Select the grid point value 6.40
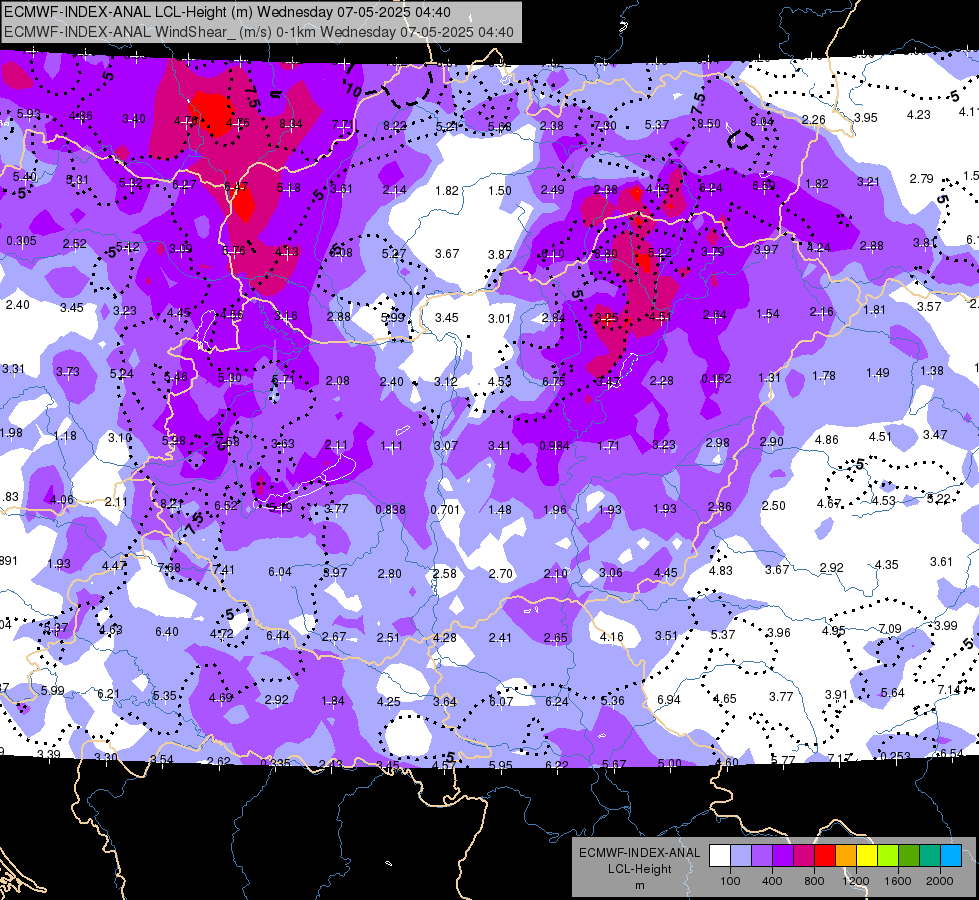 (x=167, y=631)
